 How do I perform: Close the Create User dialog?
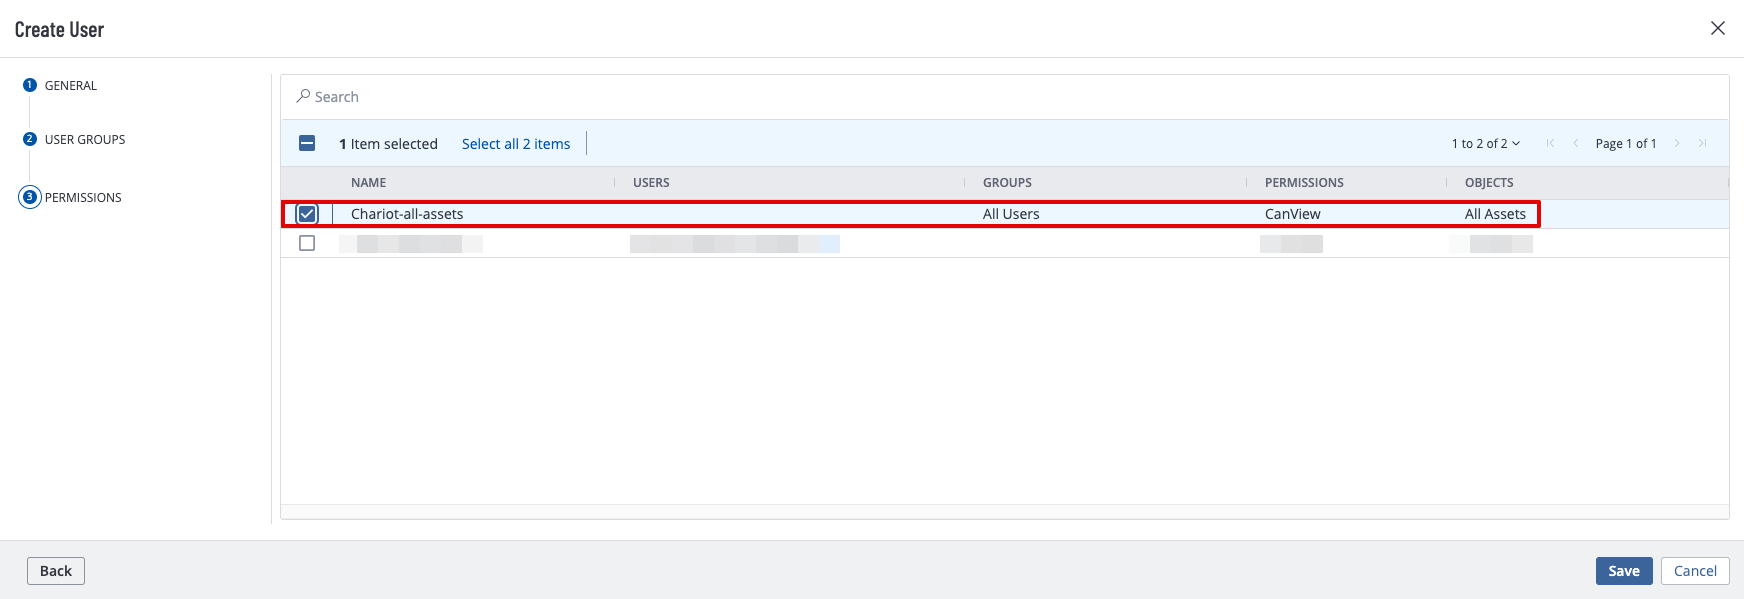coord(1718,28)
